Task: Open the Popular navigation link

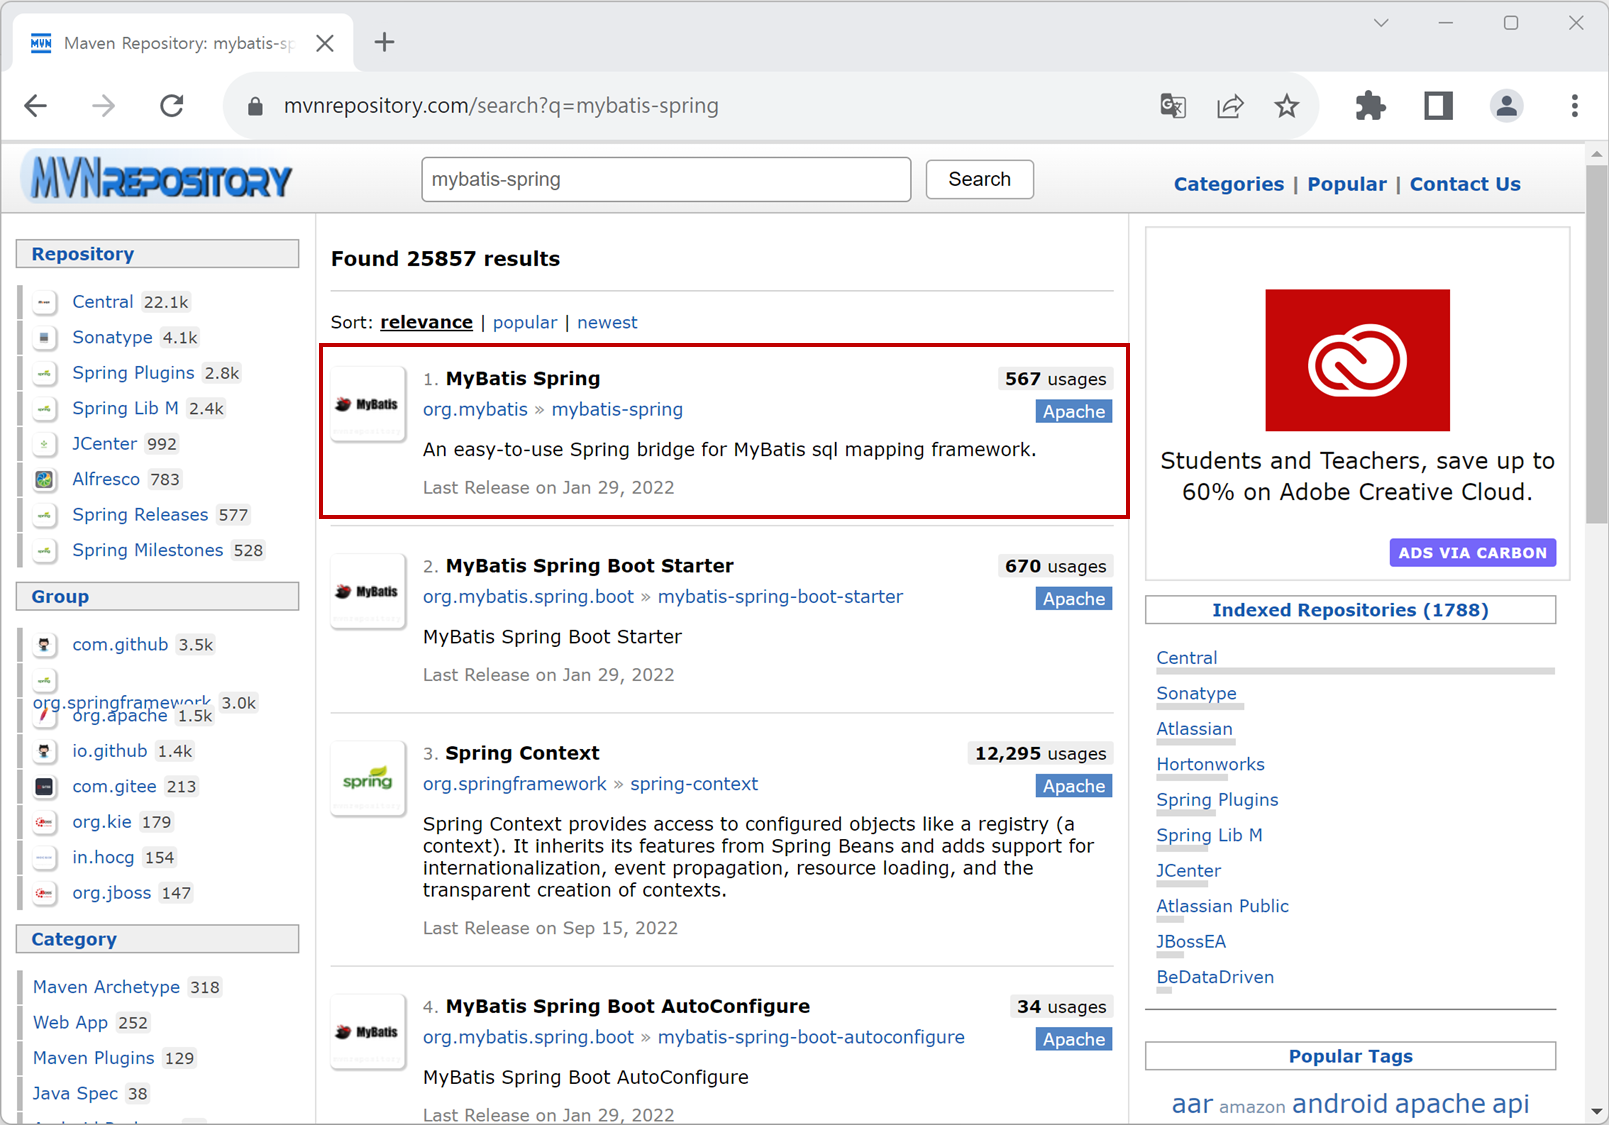Action: click(1346, 184)
